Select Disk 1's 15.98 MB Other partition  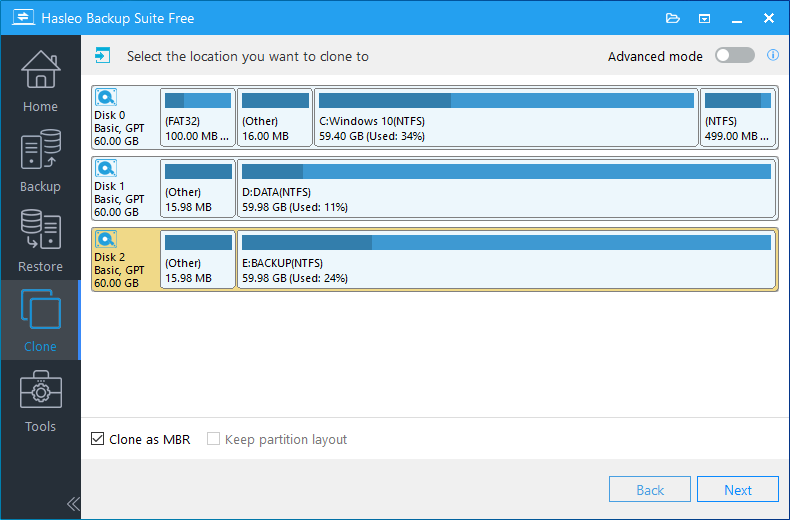(198, 188)
